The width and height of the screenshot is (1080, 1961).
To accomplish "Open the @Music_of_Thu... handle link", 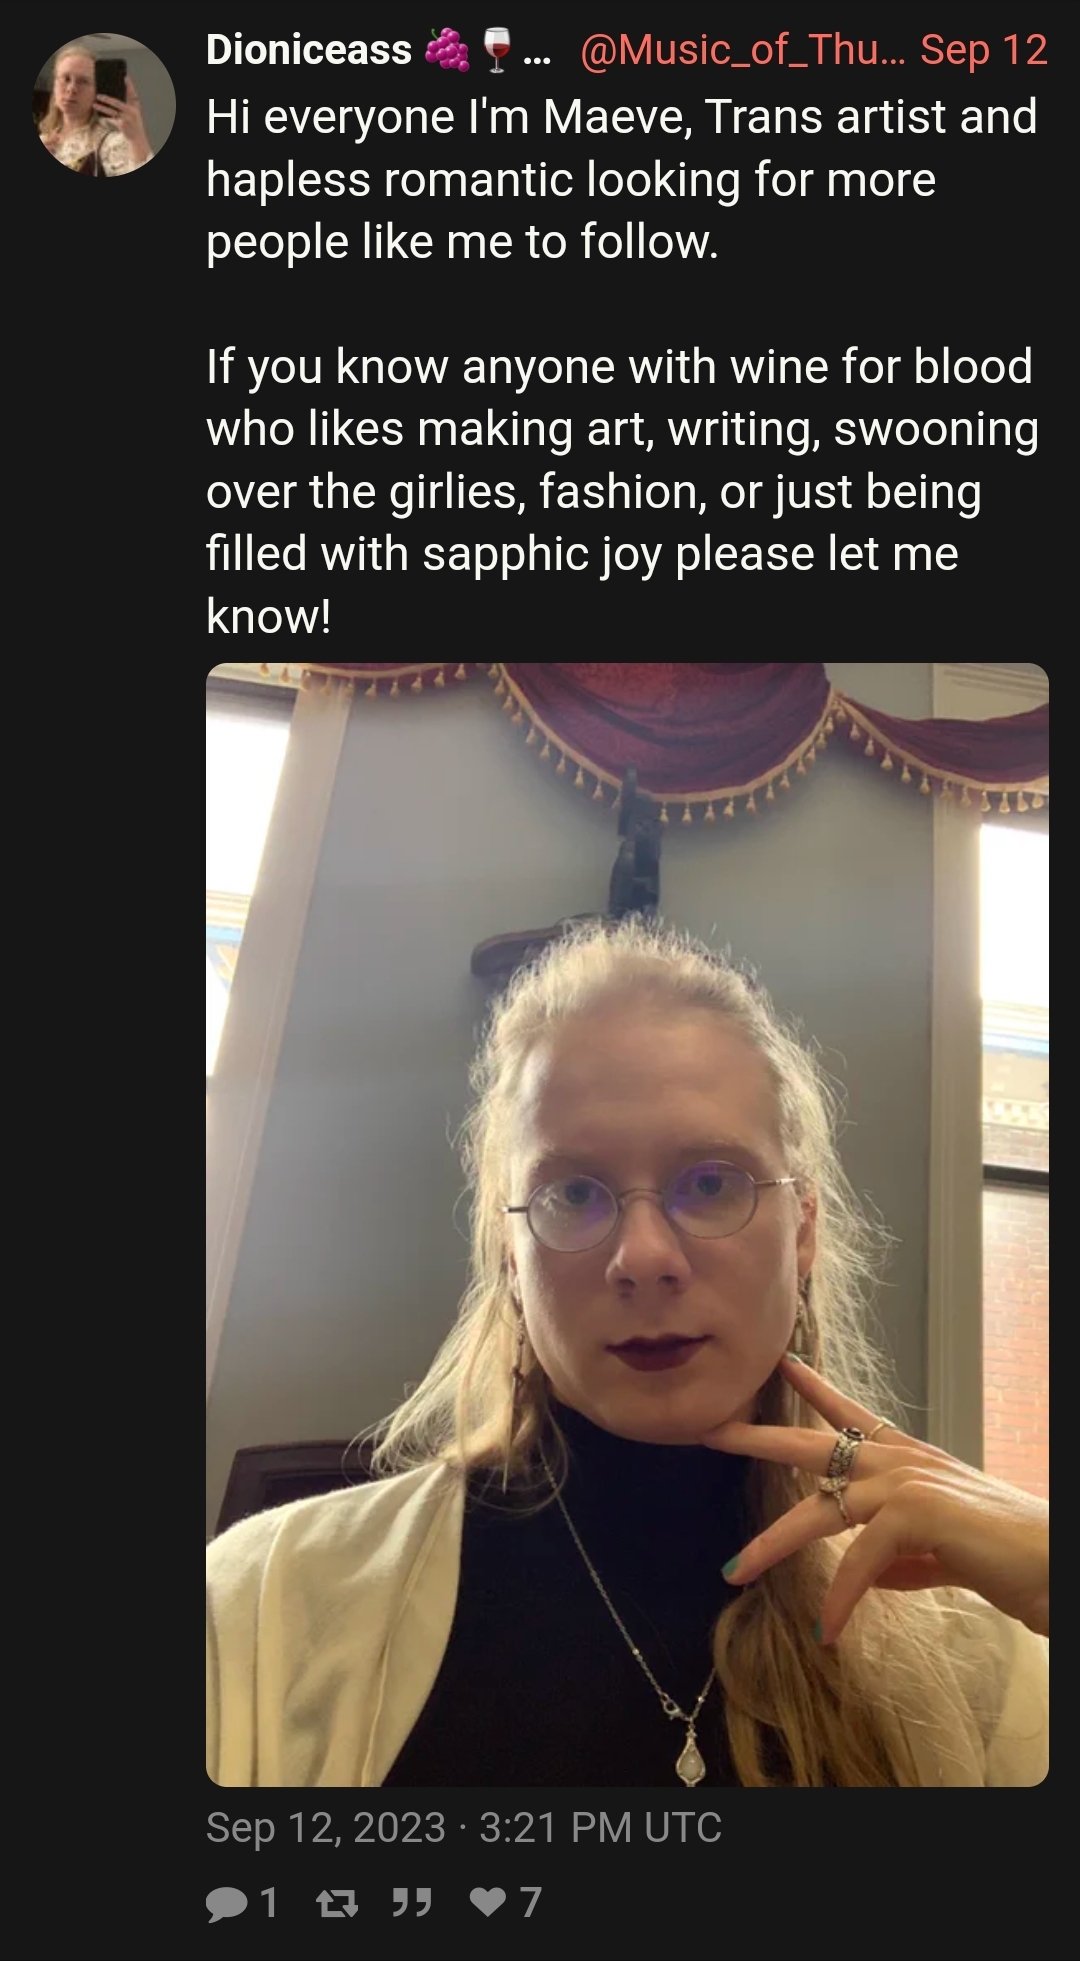I will click(742, 50).
